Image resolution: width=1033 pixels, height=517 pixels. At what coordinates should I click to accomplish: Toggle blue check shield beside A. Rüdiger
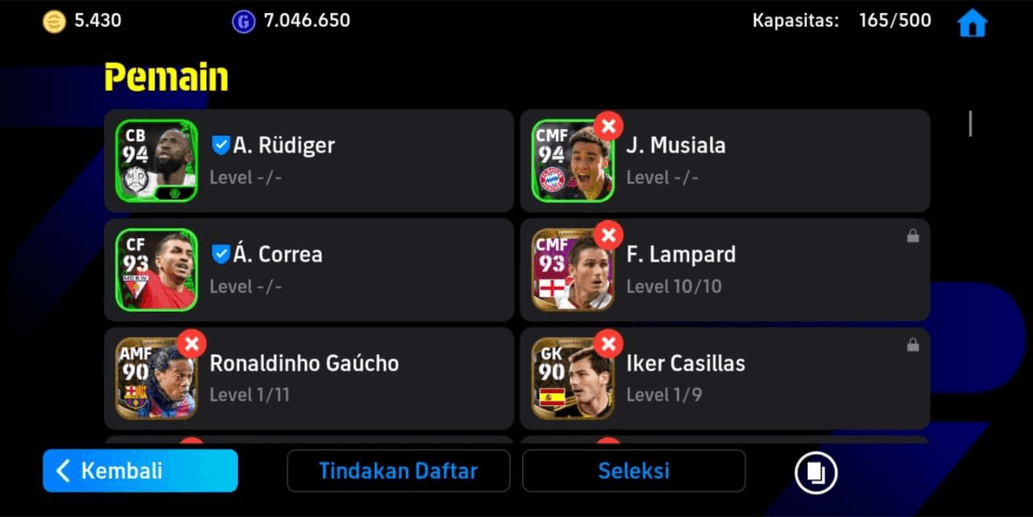click(x=220, y=146)
